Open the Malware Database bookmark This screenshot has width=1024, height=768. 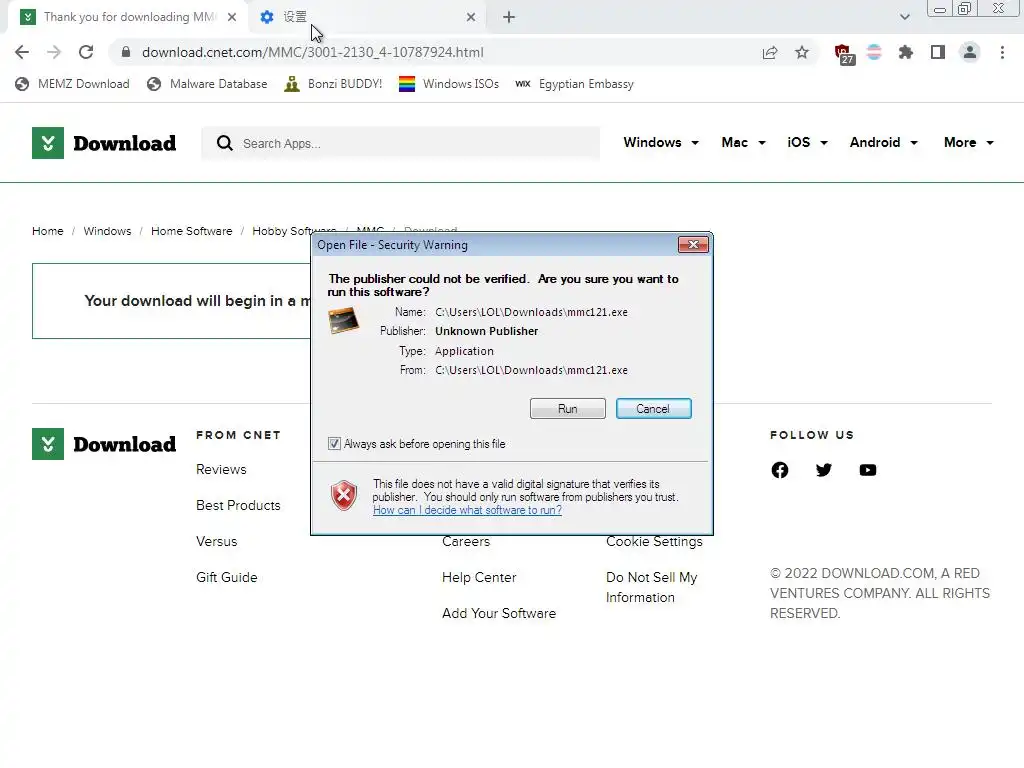[208, 84]
